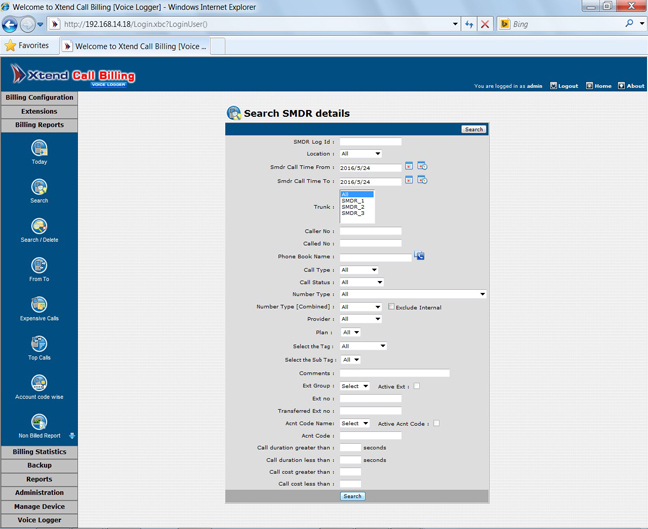Open the Non Billed Report icon
The width and height of the screenshot is (648, 529).
click(x=39, y=422)
